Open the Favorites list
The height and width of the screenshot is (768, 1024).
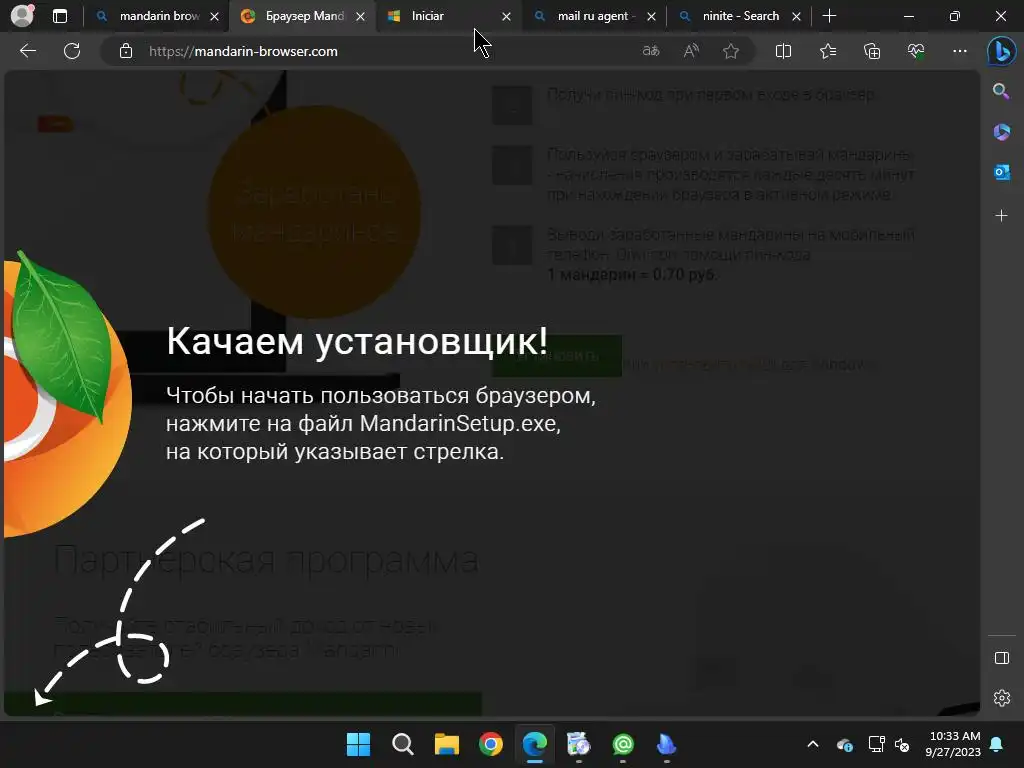tap(827, 51)
